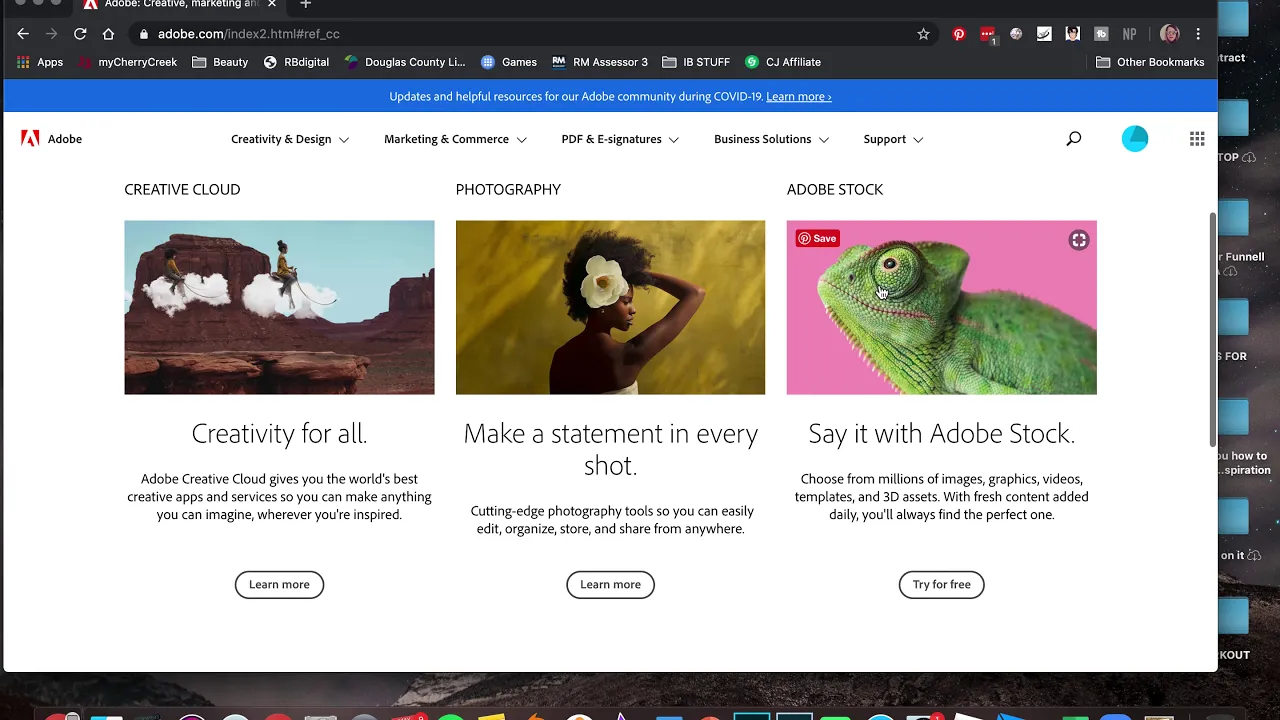Image resolution: width=1280 pixels, height=720 pixels.
Task: Open the myCherryCreek bookmark
Action: coord(128,62)
